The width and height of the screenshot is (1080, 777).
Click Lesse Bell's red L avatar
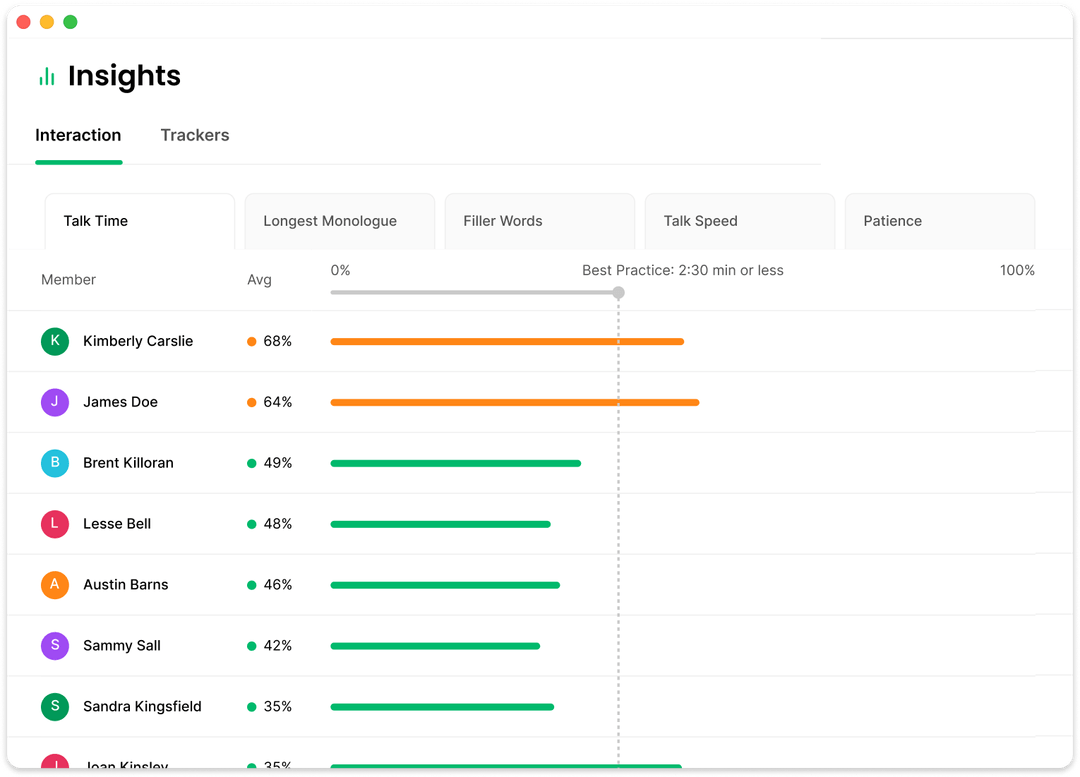55,524
